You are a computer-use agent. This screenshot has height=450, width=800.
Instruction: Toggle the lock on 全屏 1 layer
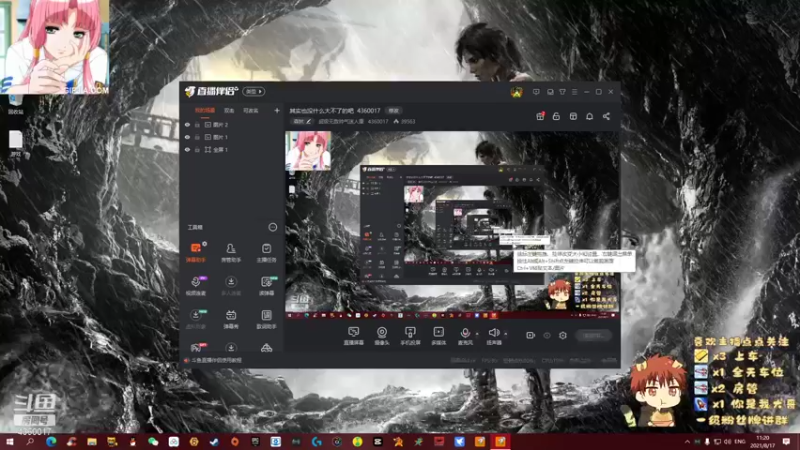click(x=197, y=149)
